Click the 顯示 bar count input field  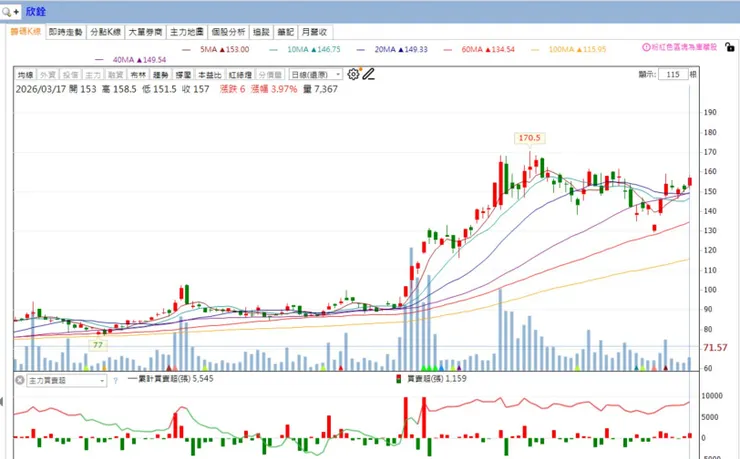[x=673, y=74]
